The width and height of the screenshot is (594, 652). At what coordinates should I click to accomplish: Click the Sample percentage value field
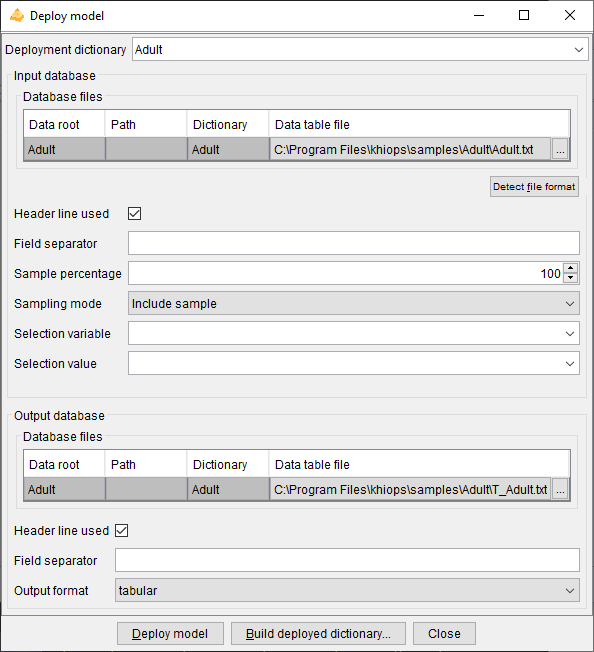(x=346, y=274)
